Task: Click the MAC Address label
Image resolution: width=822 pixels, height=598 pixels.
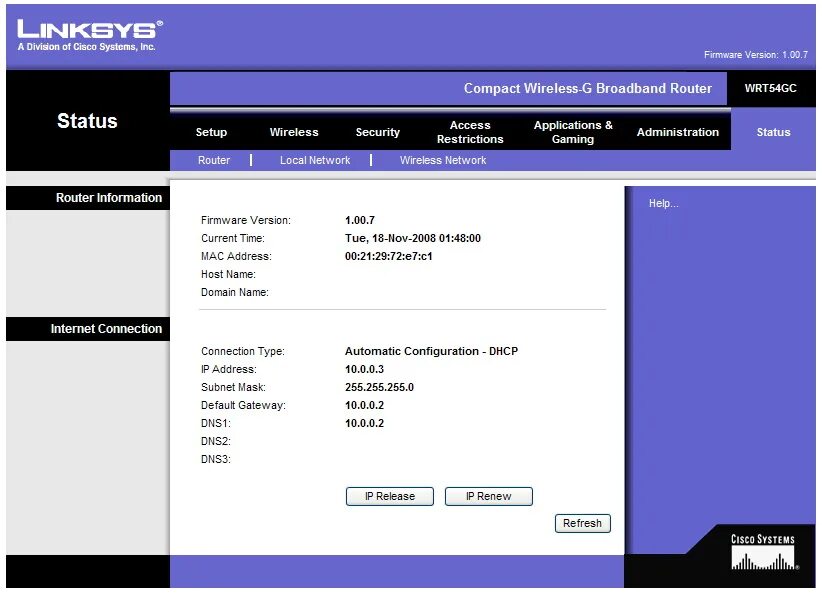Action: point(236,256)
